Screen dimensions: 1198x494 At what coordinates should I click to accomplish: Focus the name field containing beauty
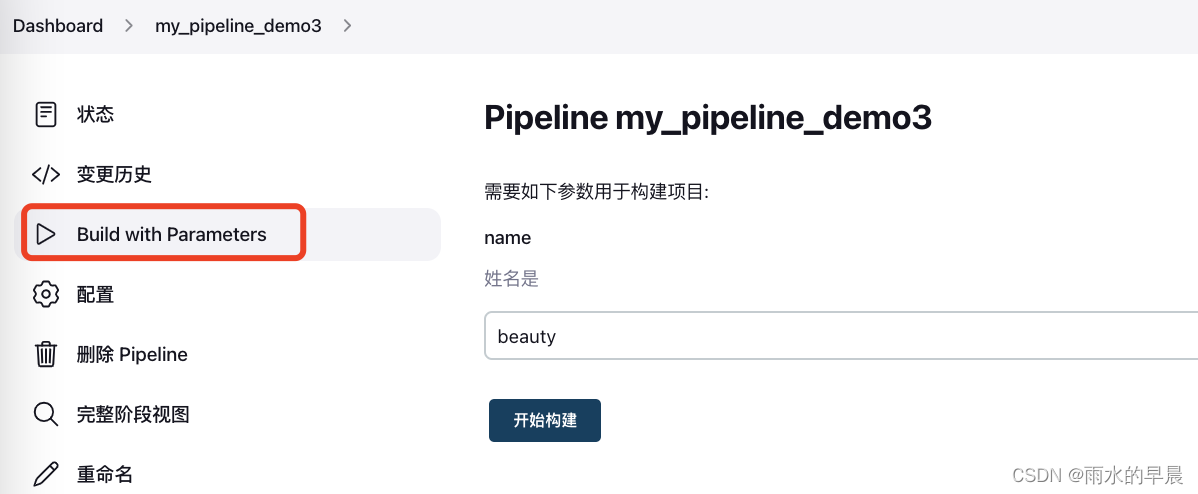click(x=840, y=337)
